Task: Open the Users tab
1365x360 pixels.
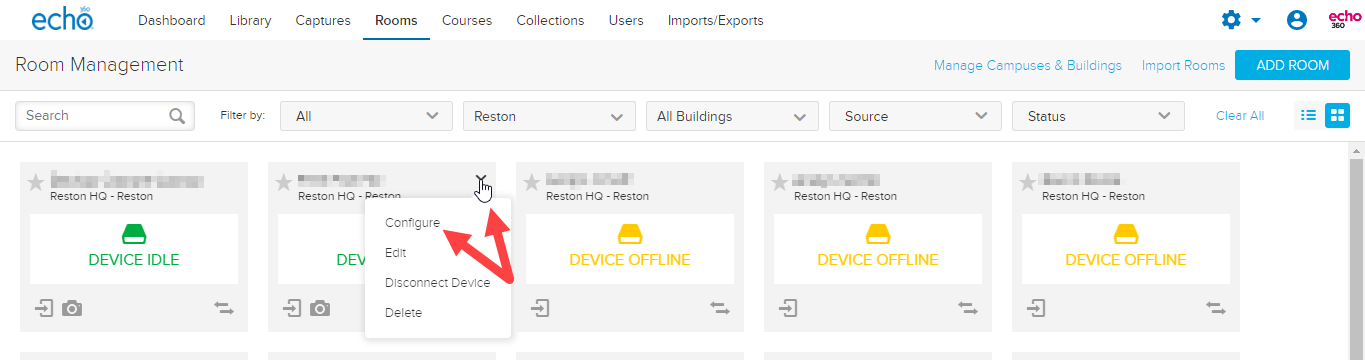Action: point(626,20)
